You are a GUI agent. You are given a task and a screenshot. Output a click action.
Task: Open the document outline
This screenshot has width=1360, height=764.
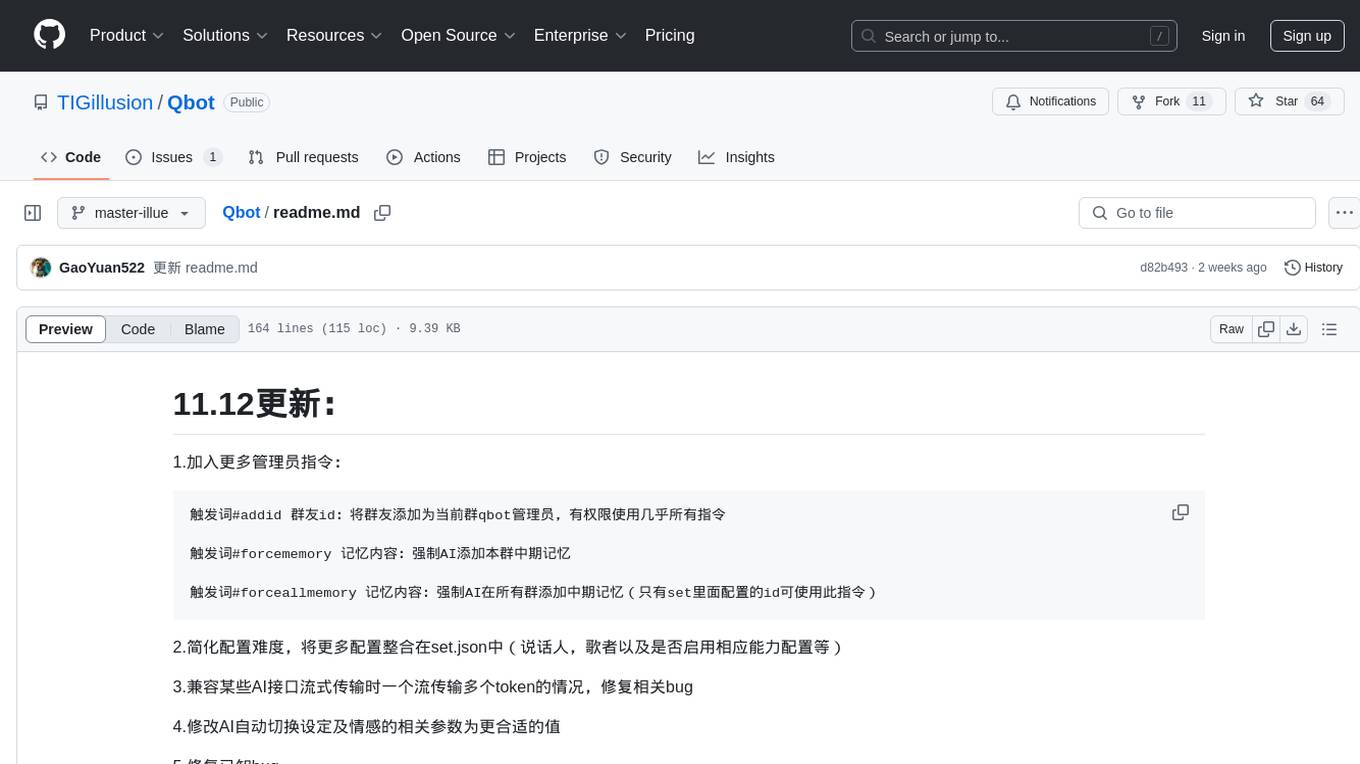pos(1329,329)
